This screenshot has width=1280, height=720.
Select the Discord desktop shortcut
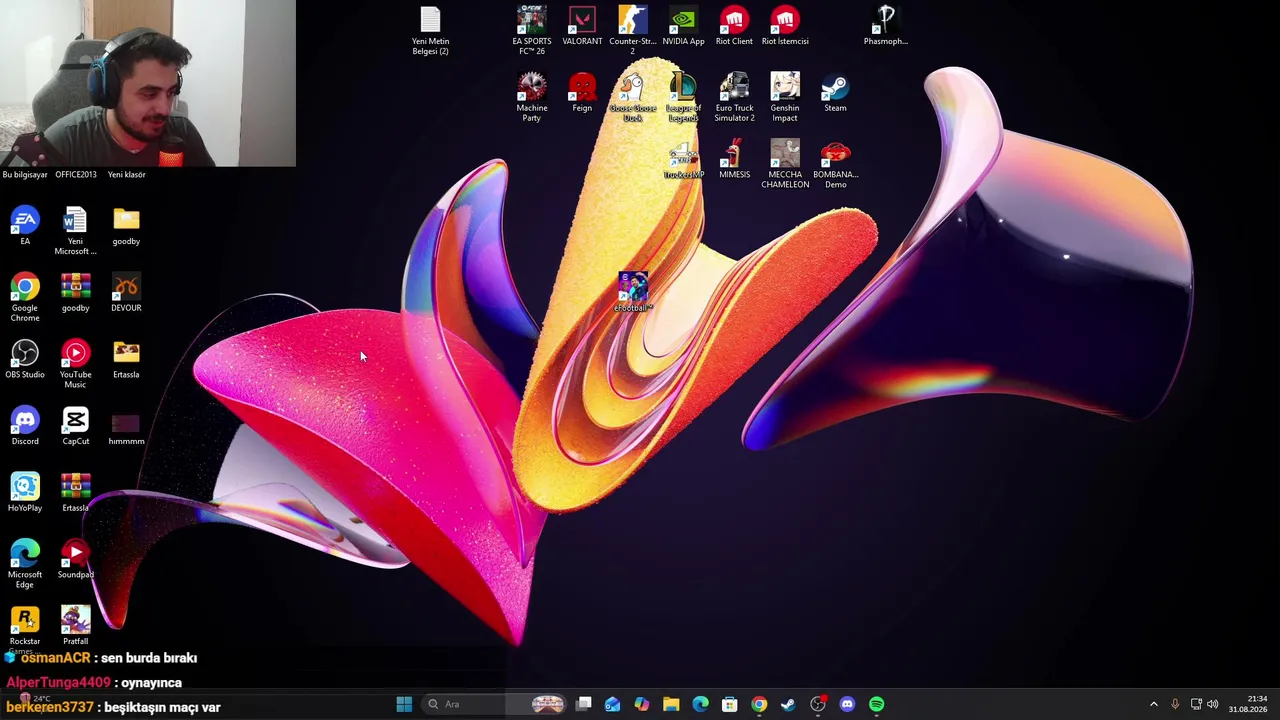[x=25, y=426]
